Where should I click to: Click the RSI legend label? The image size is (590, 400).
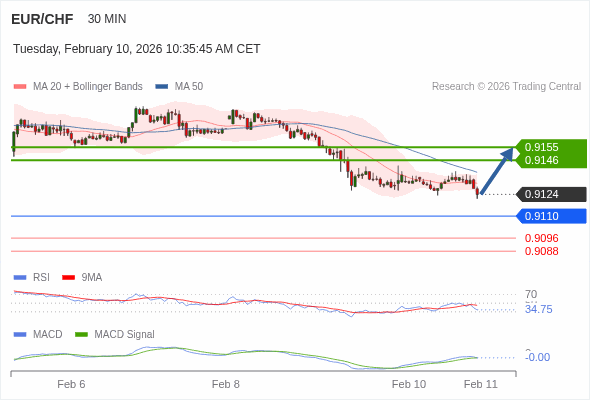pyautogui.click(x=41, y=277)
